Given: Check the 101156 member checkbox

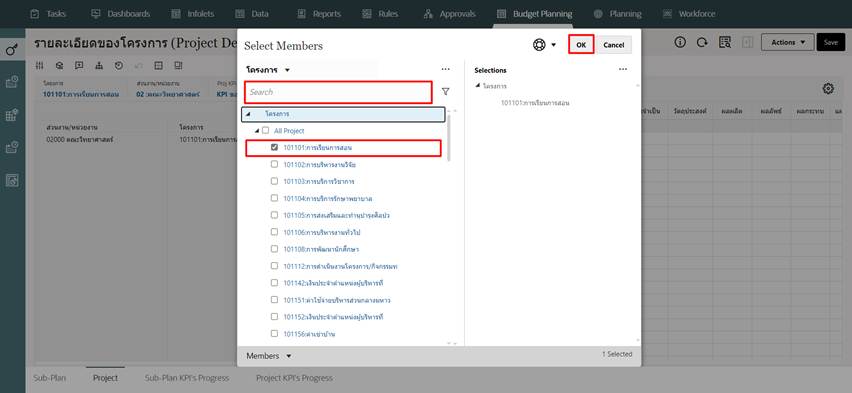Looking at the screenshot, I should (274, 333).
